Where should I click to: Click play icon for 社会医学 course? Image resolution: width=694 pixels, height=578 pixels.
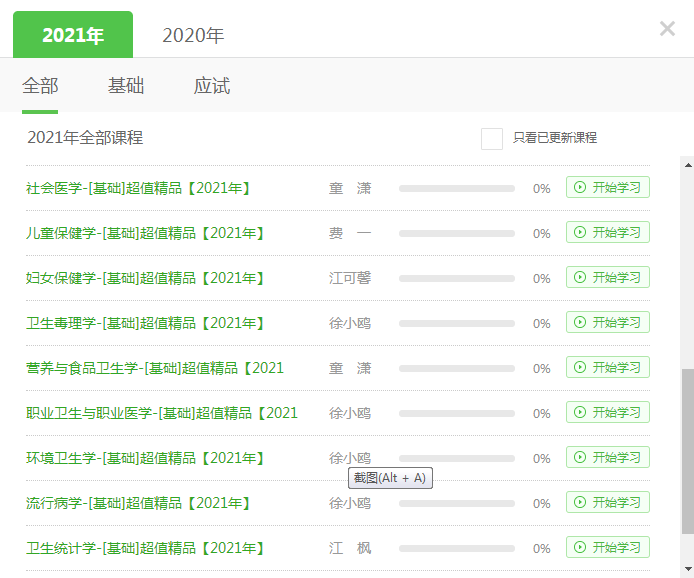pos(579,188)
